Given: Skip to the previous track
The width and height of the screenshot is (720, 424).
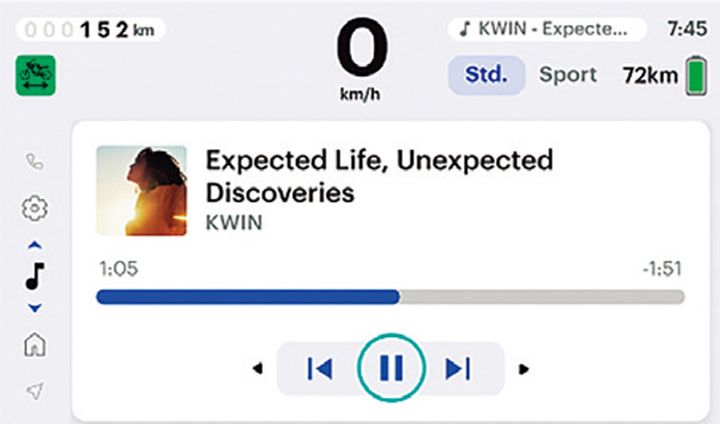Looking at the screenshot, I should (320, 369).
